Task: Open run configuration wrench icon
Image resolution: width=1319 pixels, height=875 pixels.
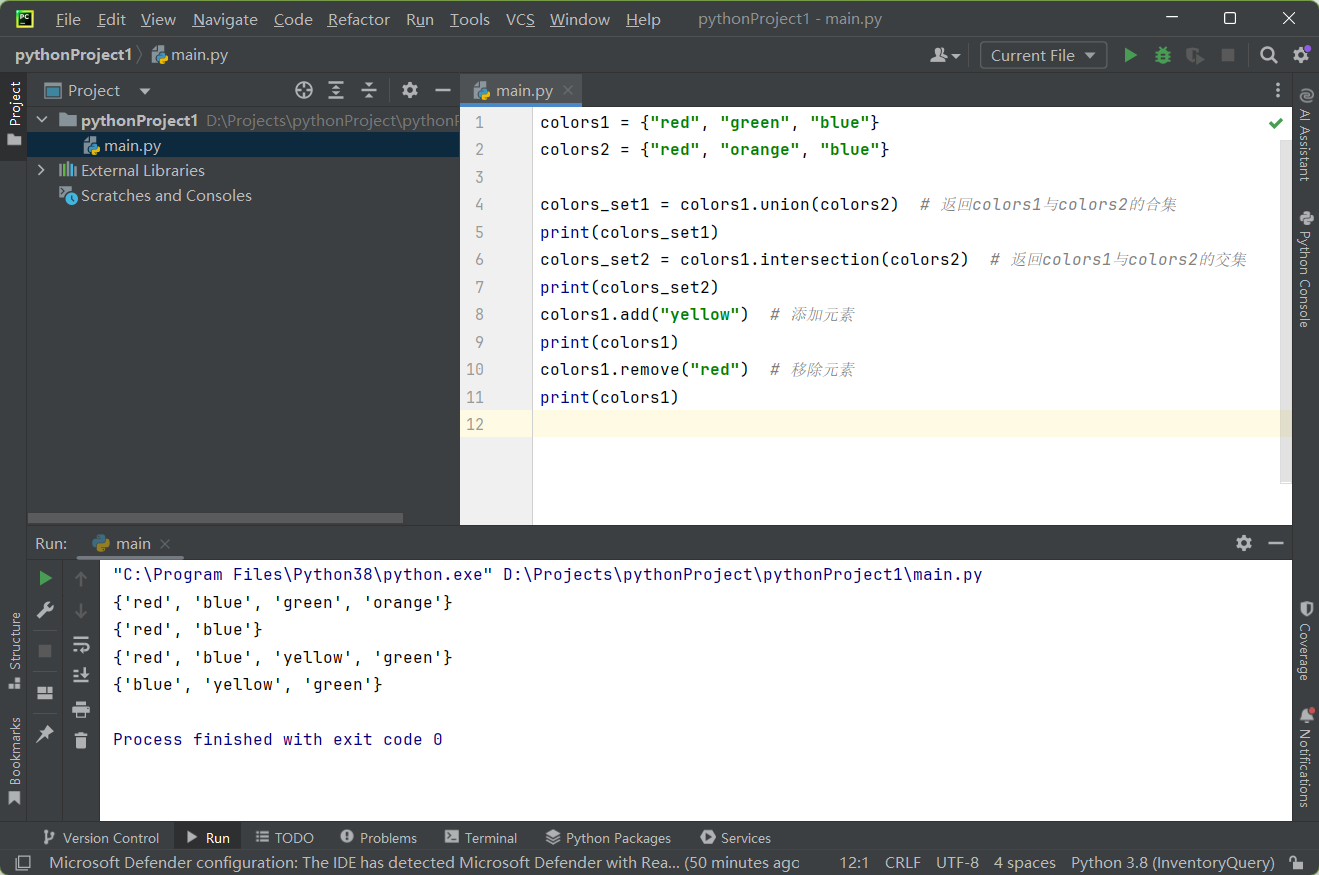Action: pos(45,610)
